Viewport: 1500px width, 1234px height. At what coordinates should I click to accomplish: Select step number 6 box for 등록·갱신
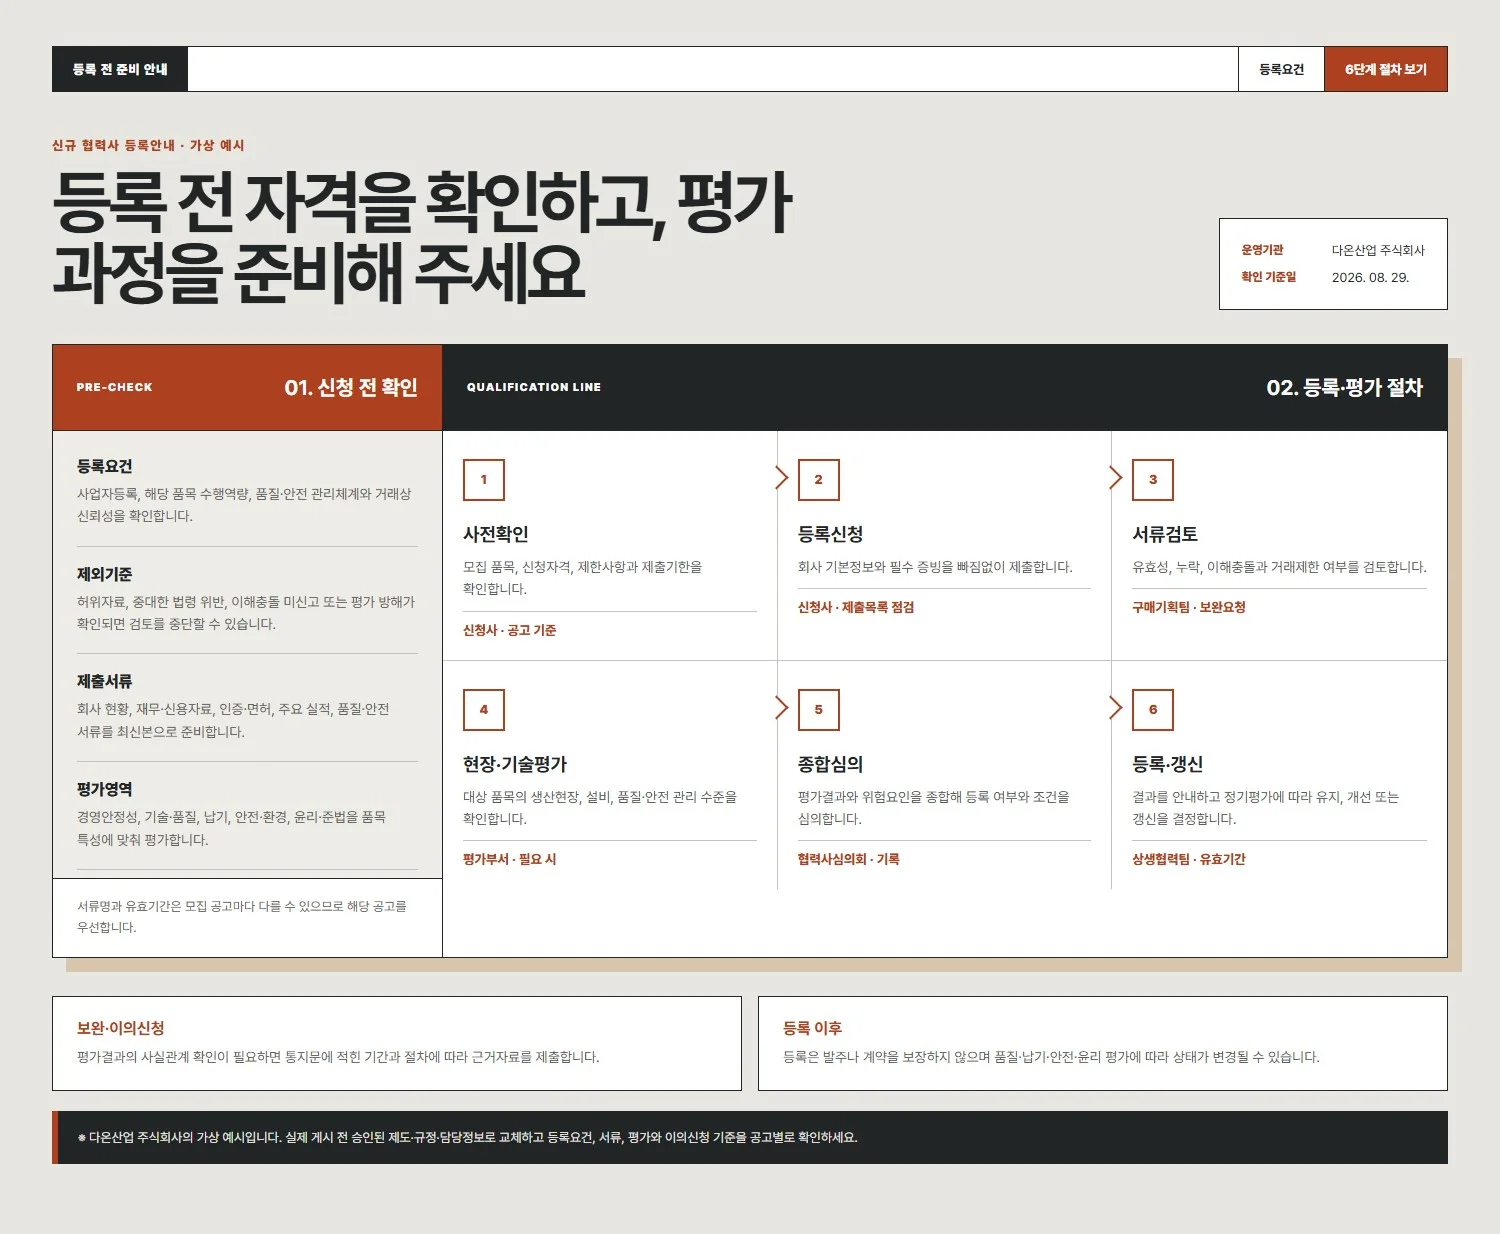click(x=1153, y=710)
